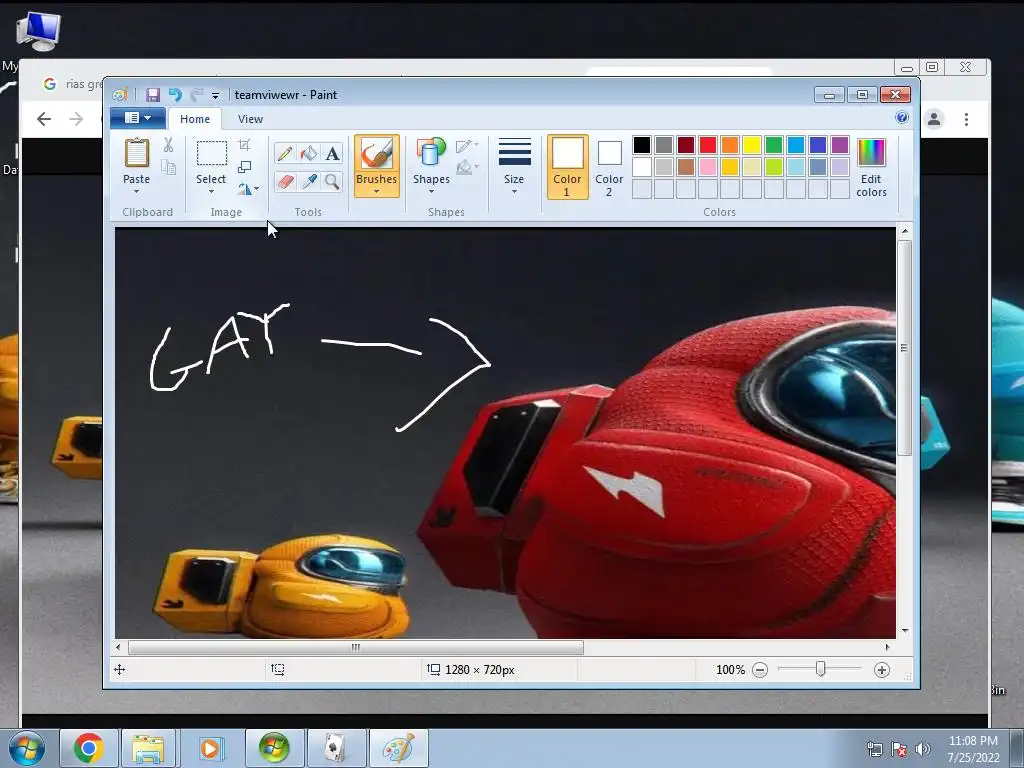Open Chrome from the taskbar
Viewport: 1024px width, 768px height.
click(x=89, y=748)
